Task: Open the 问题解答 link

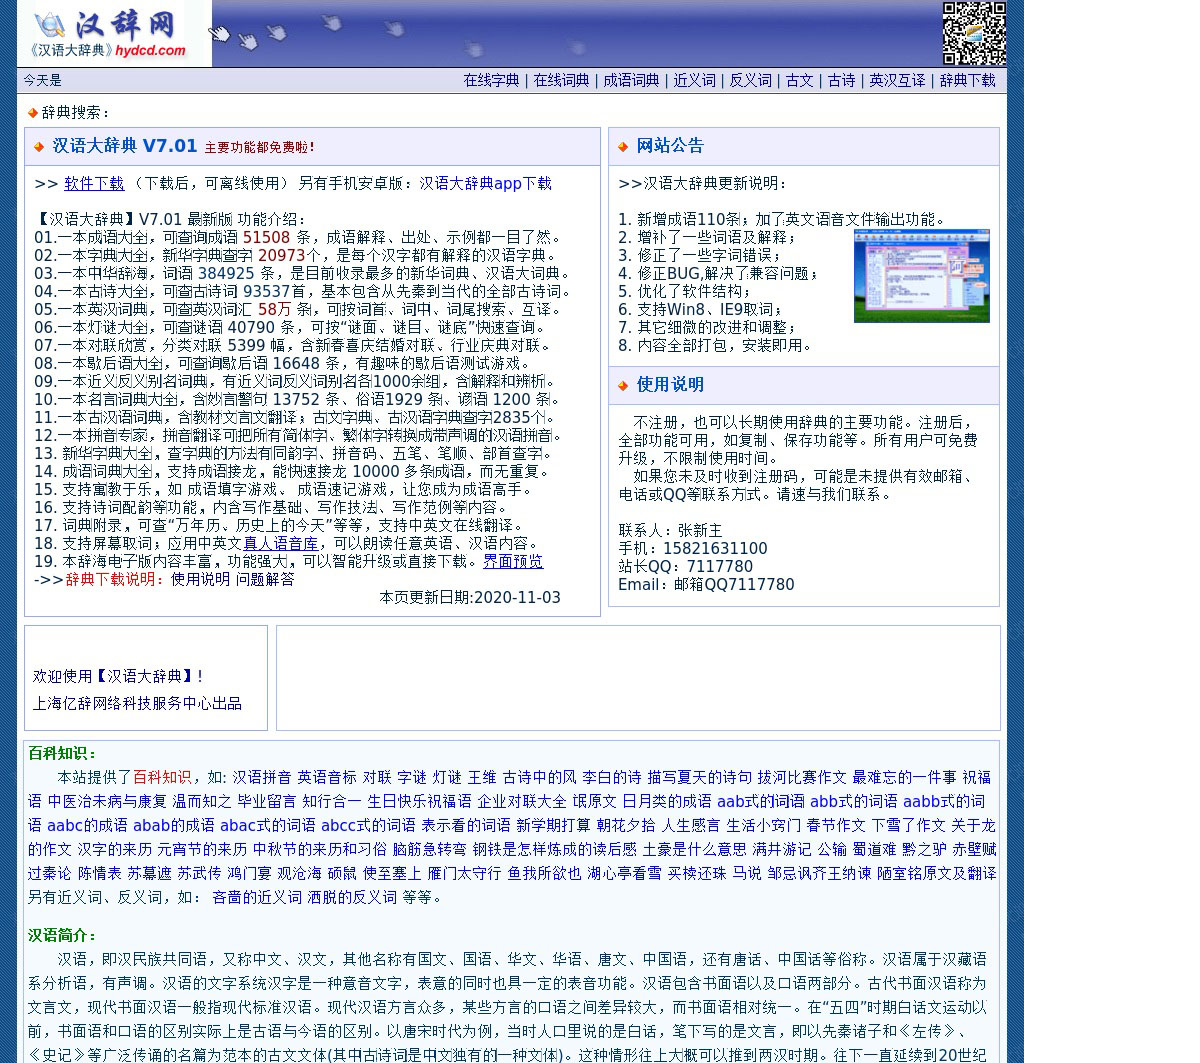Action: (265, 580)
